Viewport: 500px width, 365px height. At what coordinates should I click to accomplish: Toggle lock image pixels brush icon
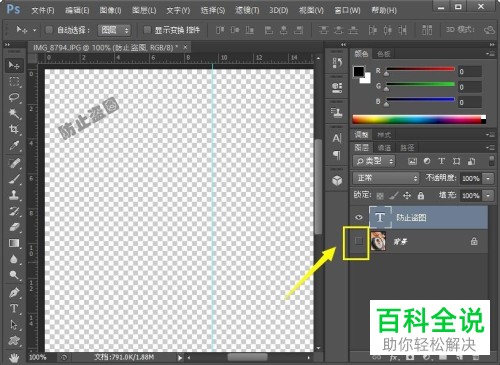point(394,196)
